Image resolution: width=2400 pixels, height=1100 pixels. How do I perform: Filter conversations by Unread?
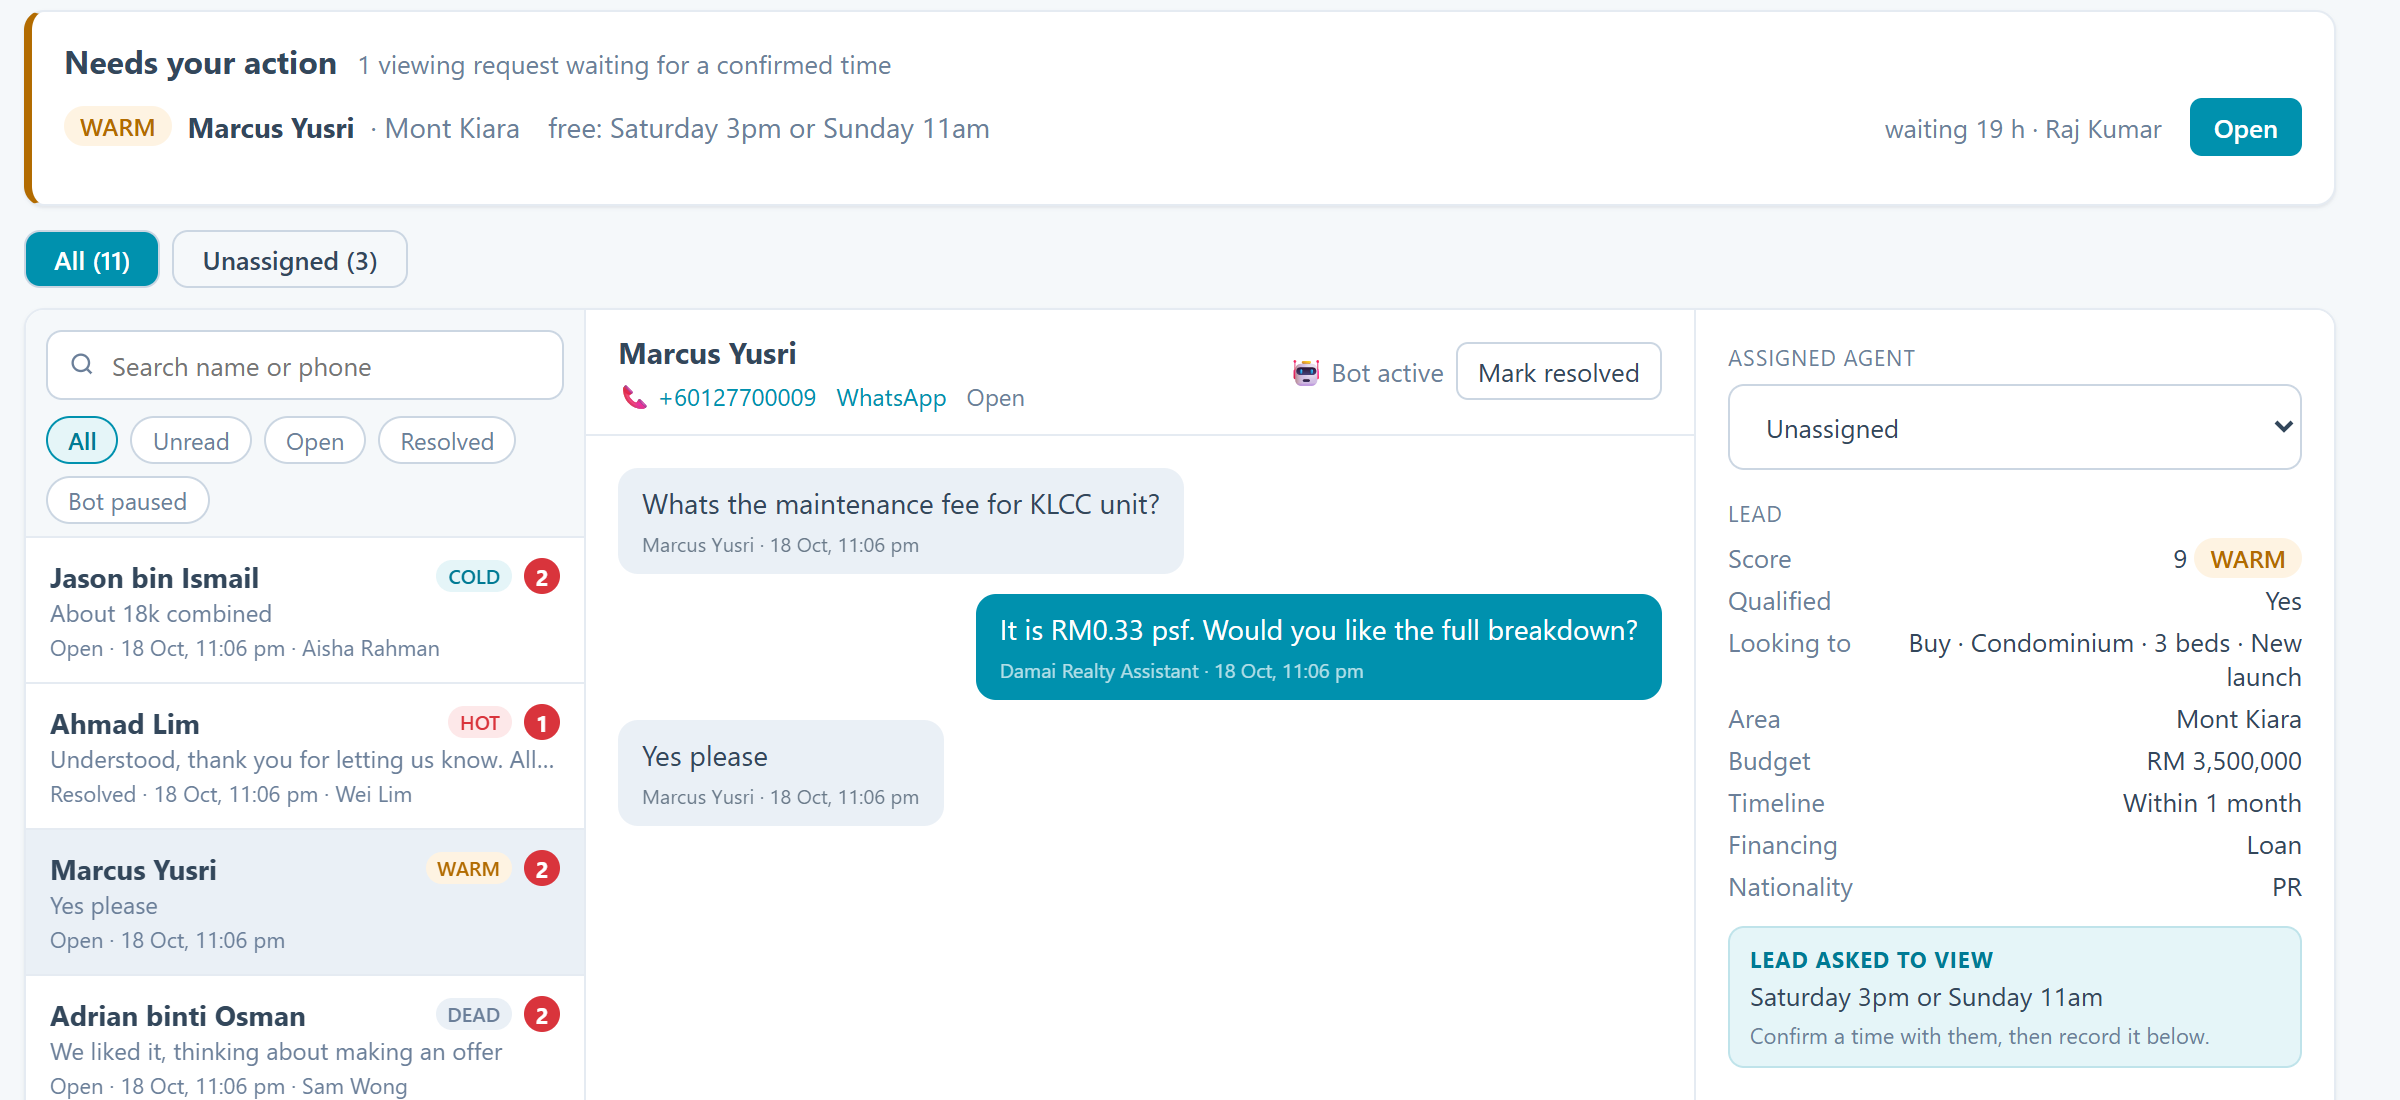tap(191, 441)
